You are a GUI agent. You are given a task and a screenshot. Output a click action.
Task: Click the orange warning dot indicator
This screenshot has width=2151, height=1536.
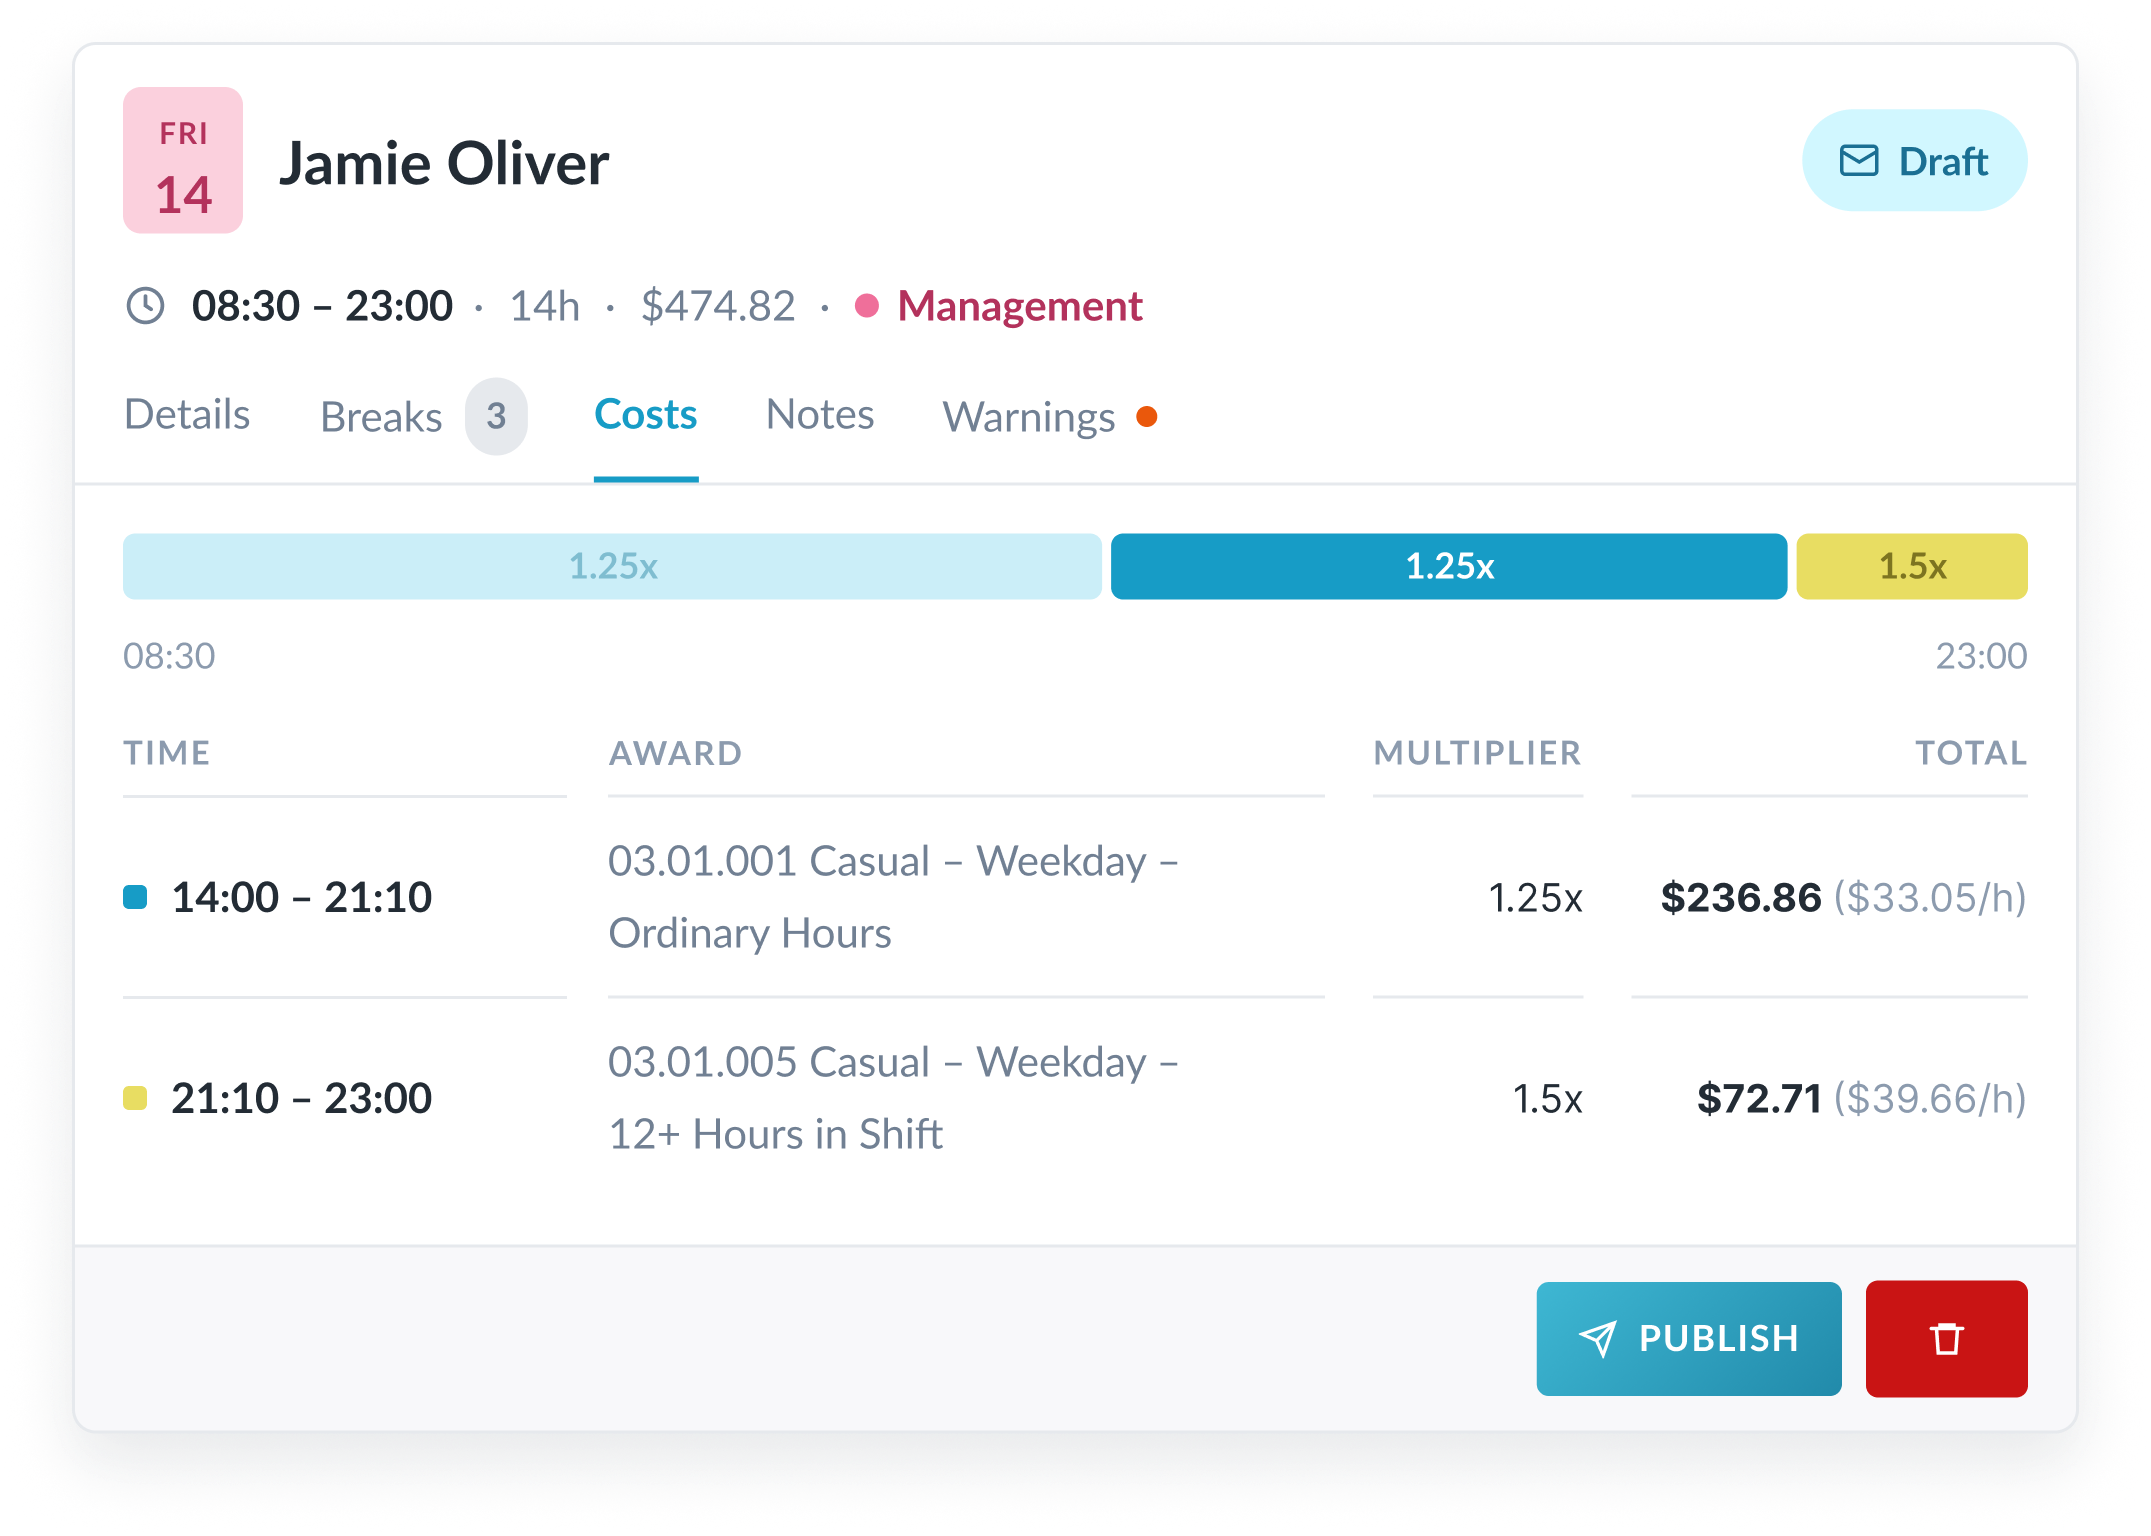pos(1147,416)
